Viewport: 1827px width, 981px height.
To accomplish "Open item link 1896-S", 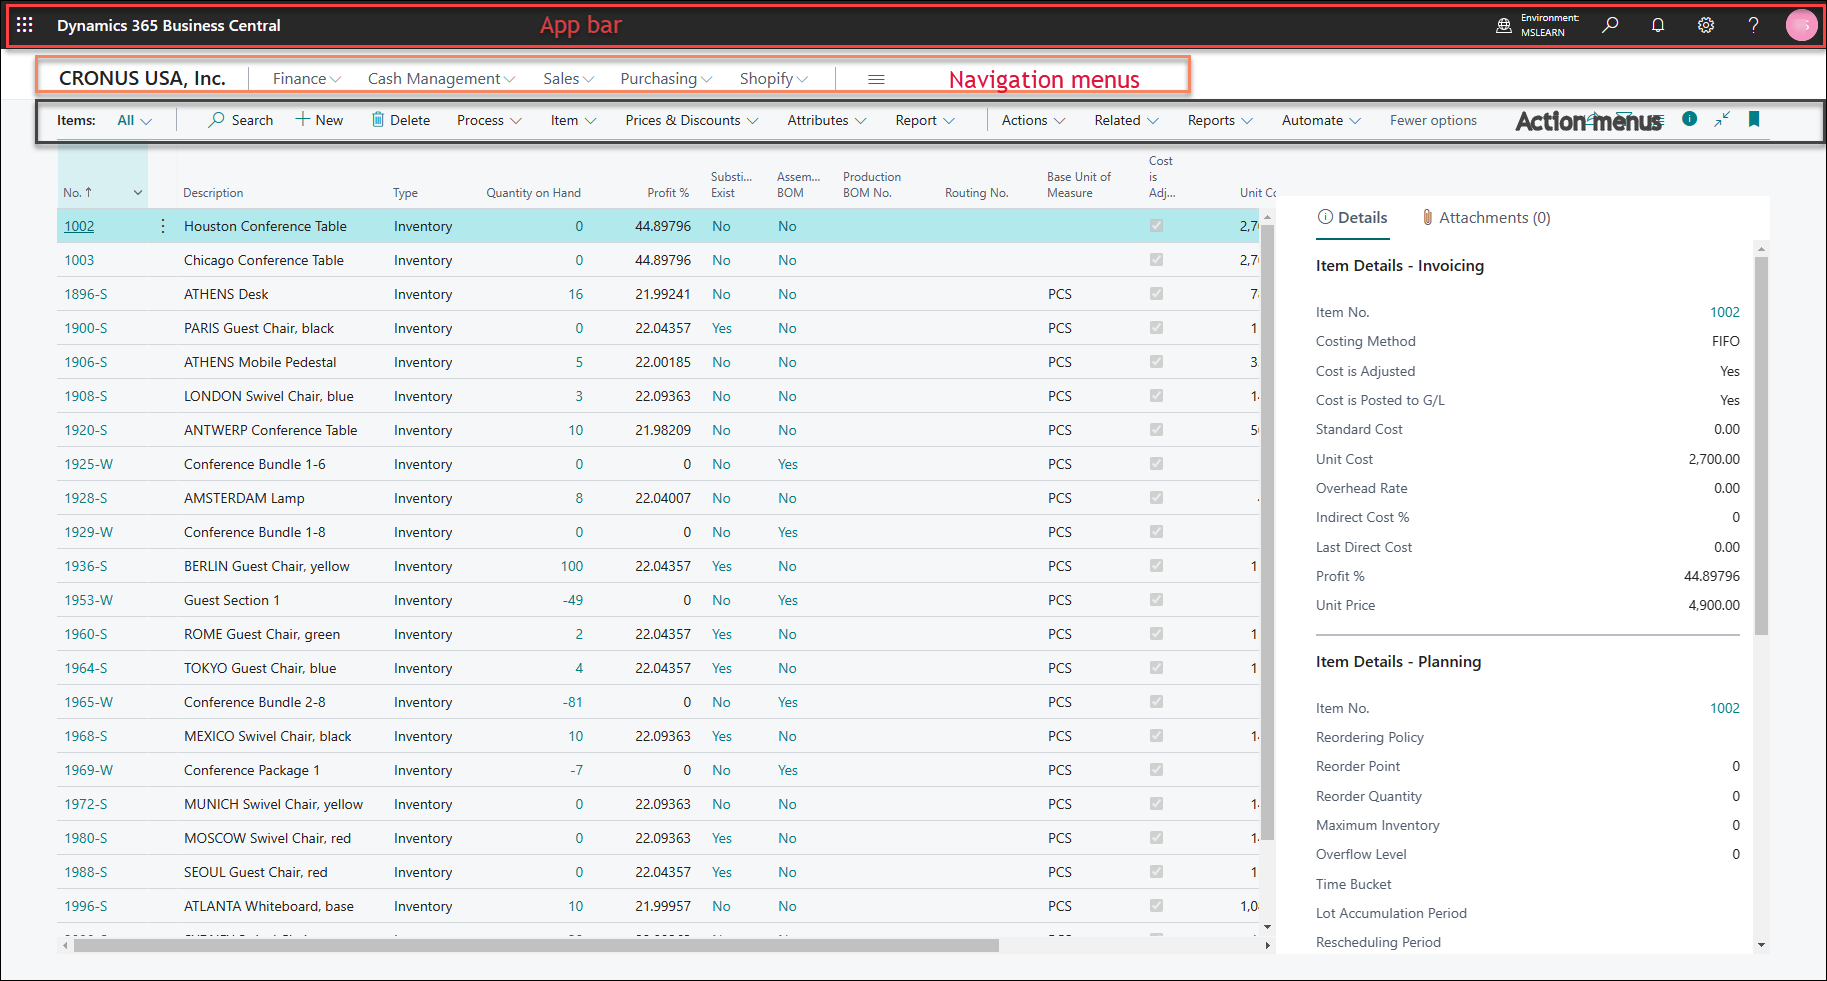I will tap(86, 294).
